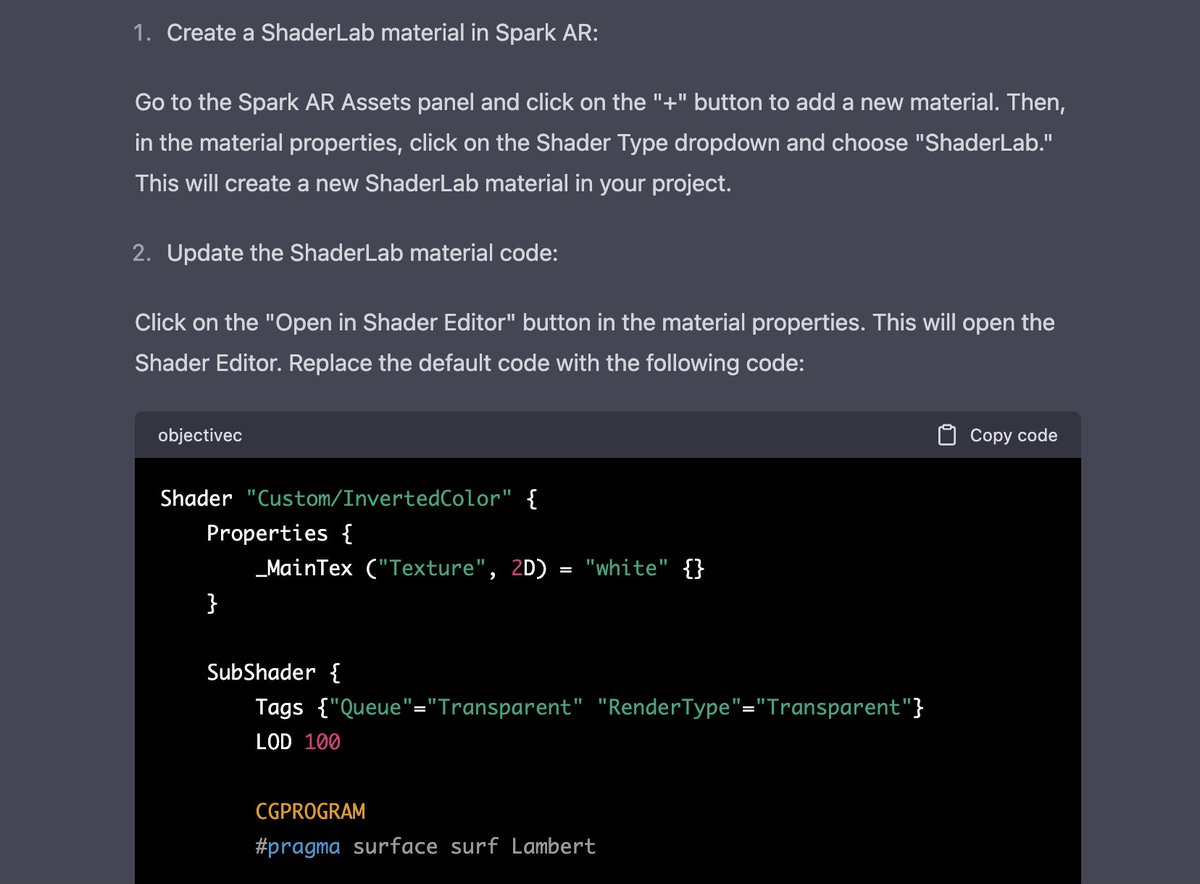The width and height of the screenshot is (1200, 884).
Task: Click the objectivec language label
Action: (x=200, y=435)
